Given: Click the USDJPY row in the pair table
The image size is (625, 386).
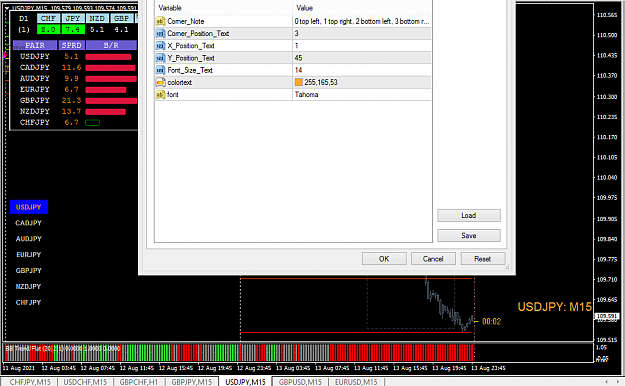Looking at the screenshot, I should pos(76,57).
